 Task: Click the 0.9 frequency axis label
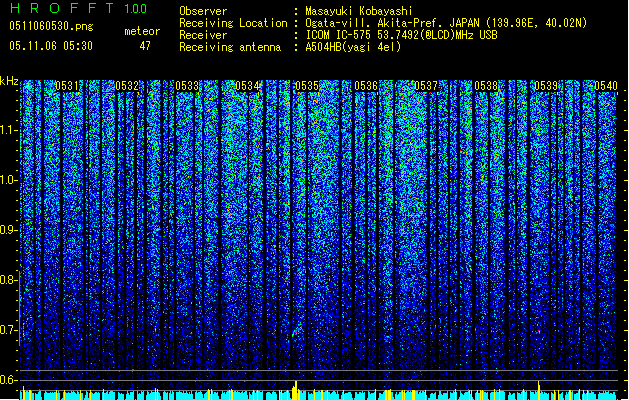tap(9, 230)
